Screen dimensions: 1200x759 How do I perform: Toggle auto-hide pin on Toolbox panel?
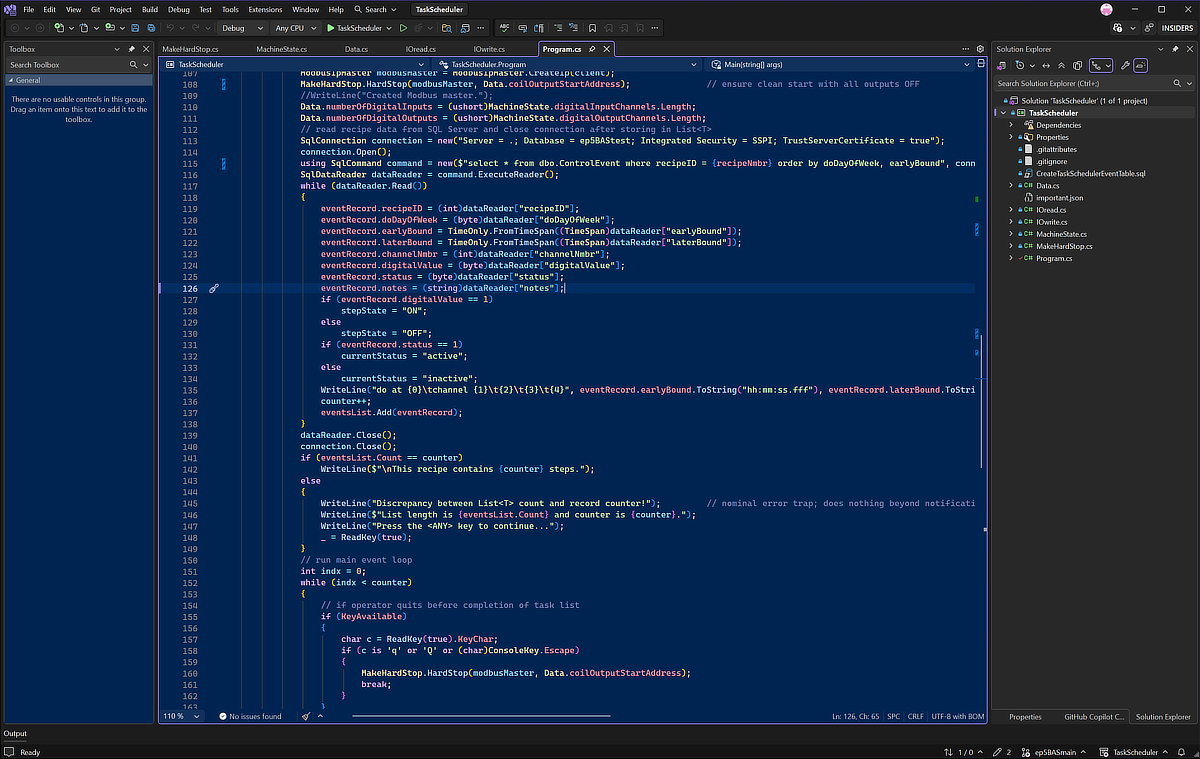(132, 48)
